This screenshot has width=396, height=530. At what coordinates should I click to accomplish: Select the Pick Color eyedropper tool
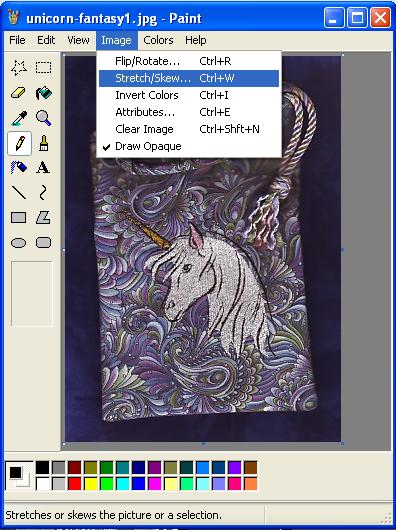19,118
